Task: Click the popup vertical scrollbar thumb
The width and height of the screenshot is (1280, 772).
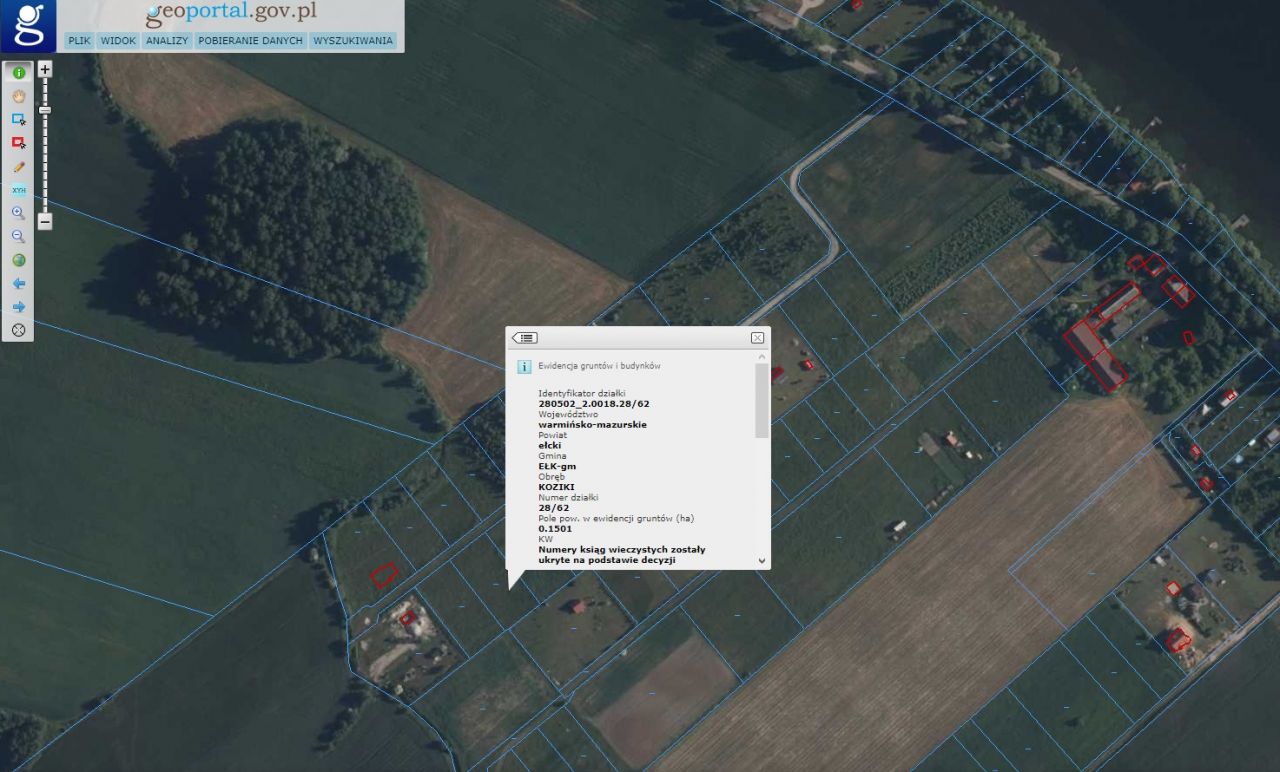Action: [762, 400]
